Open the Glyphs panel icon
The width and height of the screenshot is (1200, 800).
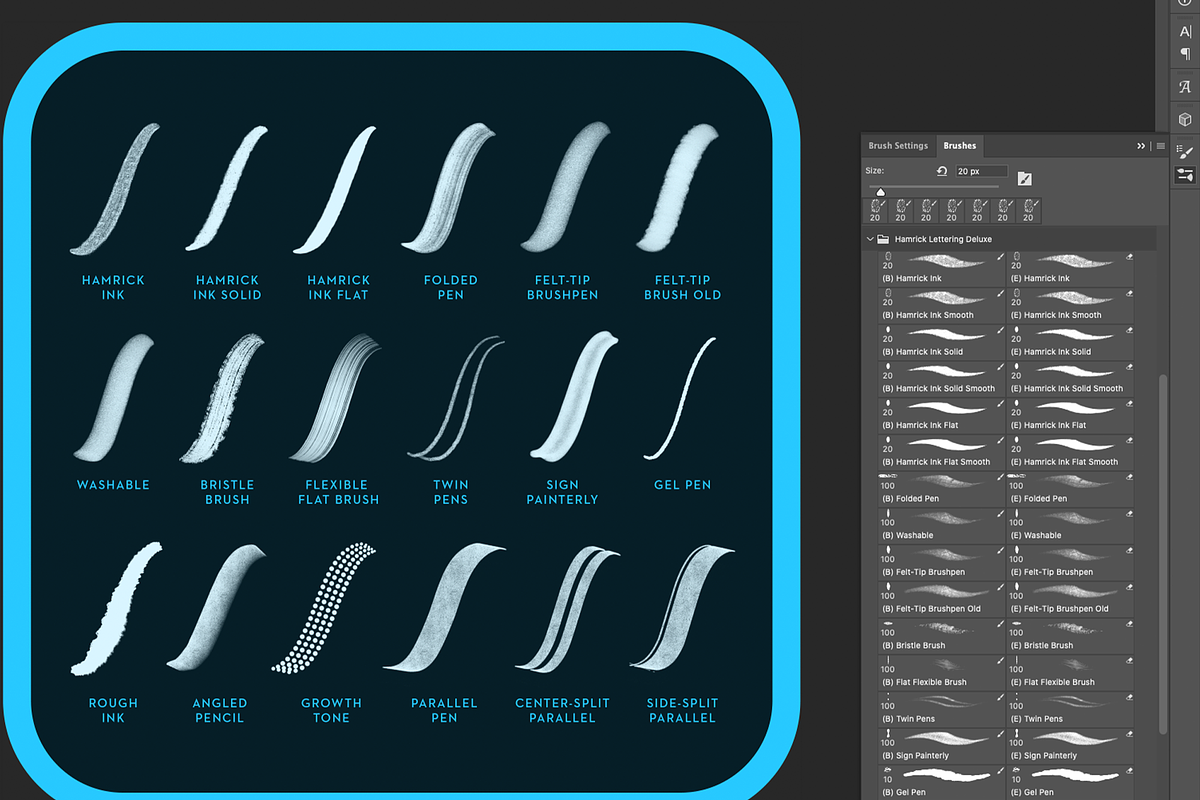tap(1185, 87)
